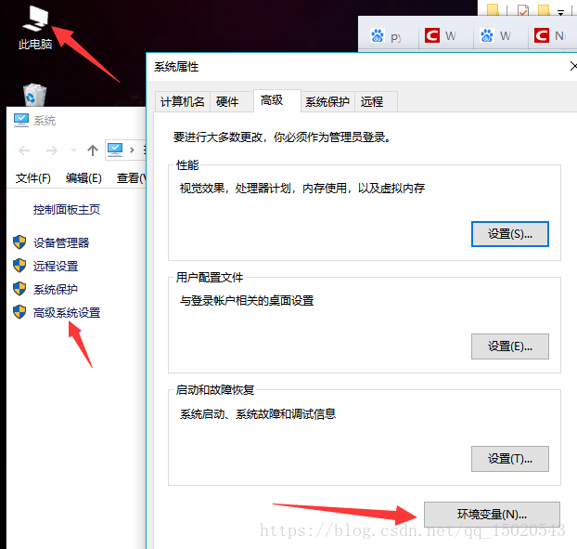Open the 编辑(E) menu
577x549 pixels.
(x=84, y=178)
